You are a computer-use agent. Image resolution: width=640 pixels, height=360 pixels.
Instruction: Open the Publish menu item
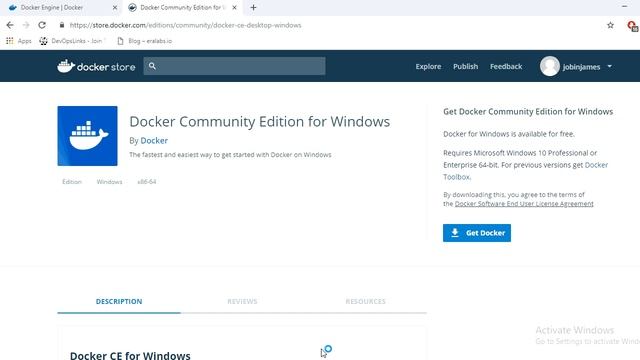[x=465, y=66]
